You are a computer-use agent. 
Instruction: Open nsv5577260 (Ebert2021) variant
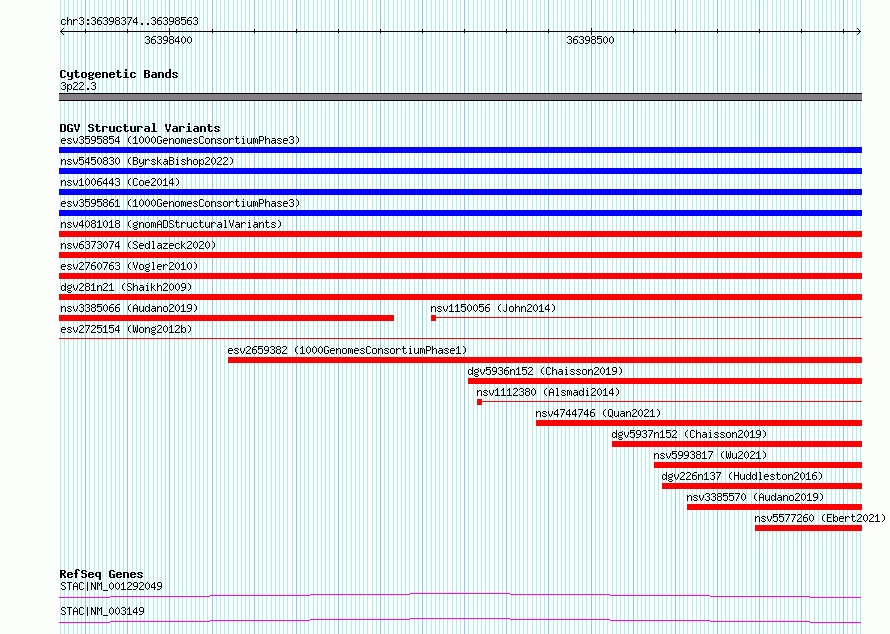[x=820, y=518]
